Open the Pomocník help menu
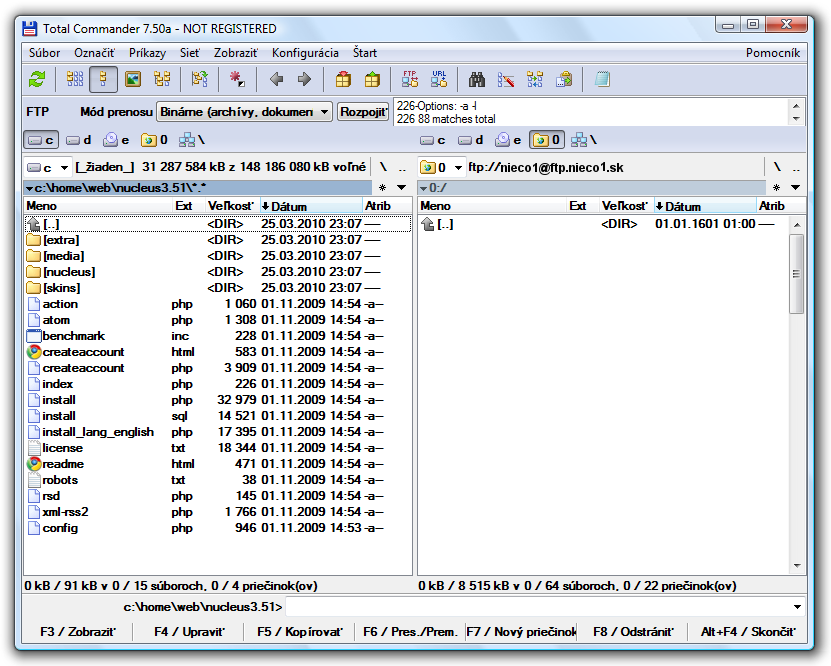 [x=773, y=53]
